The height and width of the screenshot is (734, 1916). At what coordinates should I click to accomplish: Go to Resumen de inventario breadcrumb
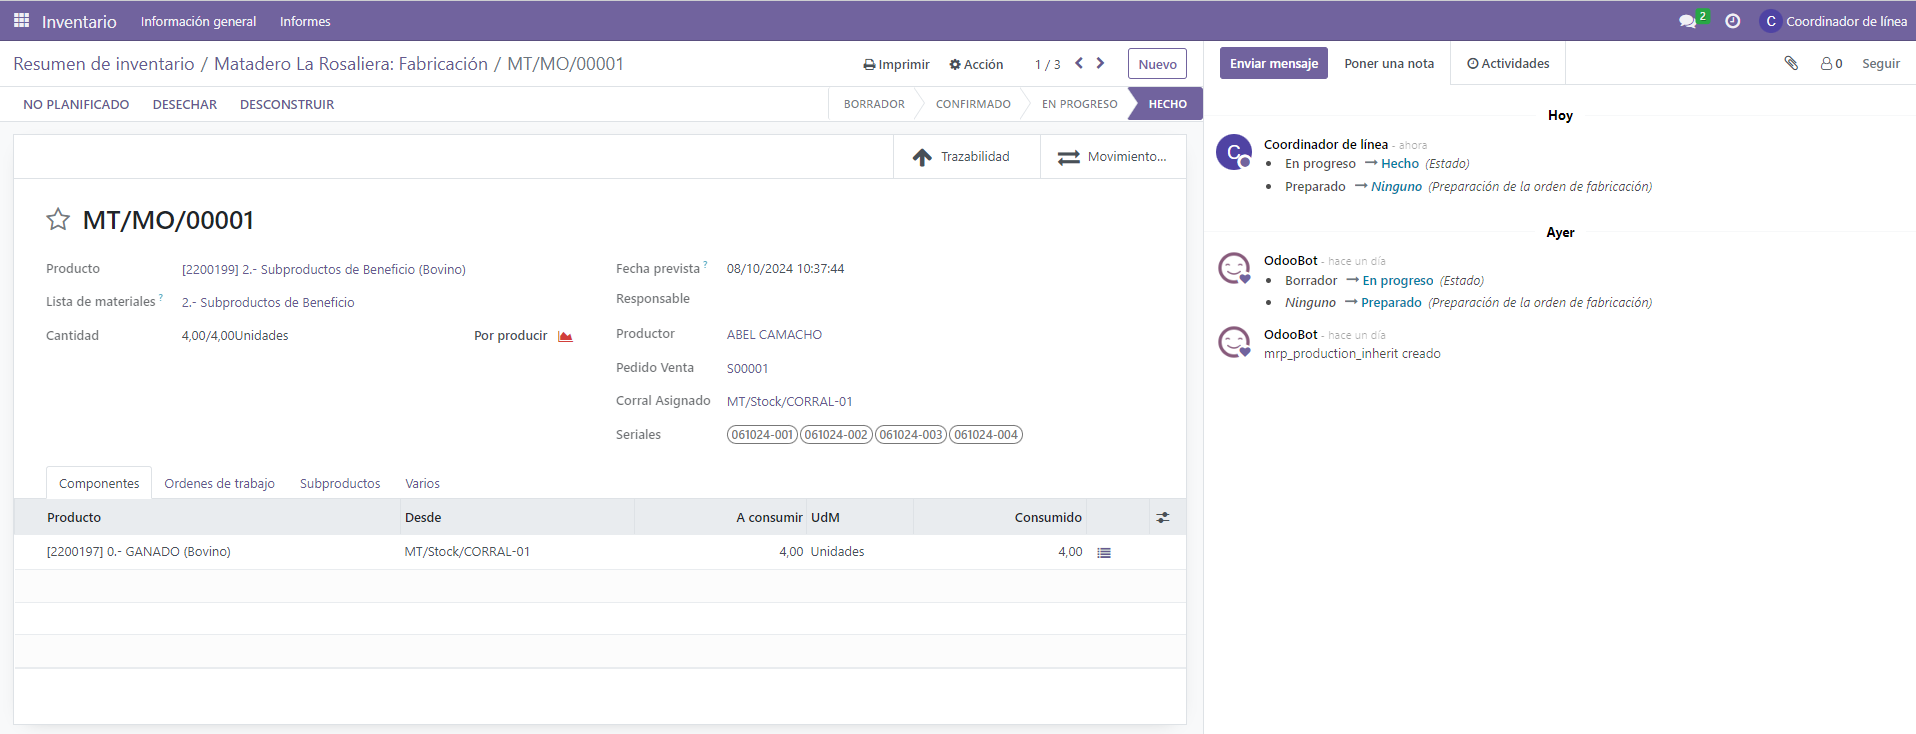tap(104, 64)
